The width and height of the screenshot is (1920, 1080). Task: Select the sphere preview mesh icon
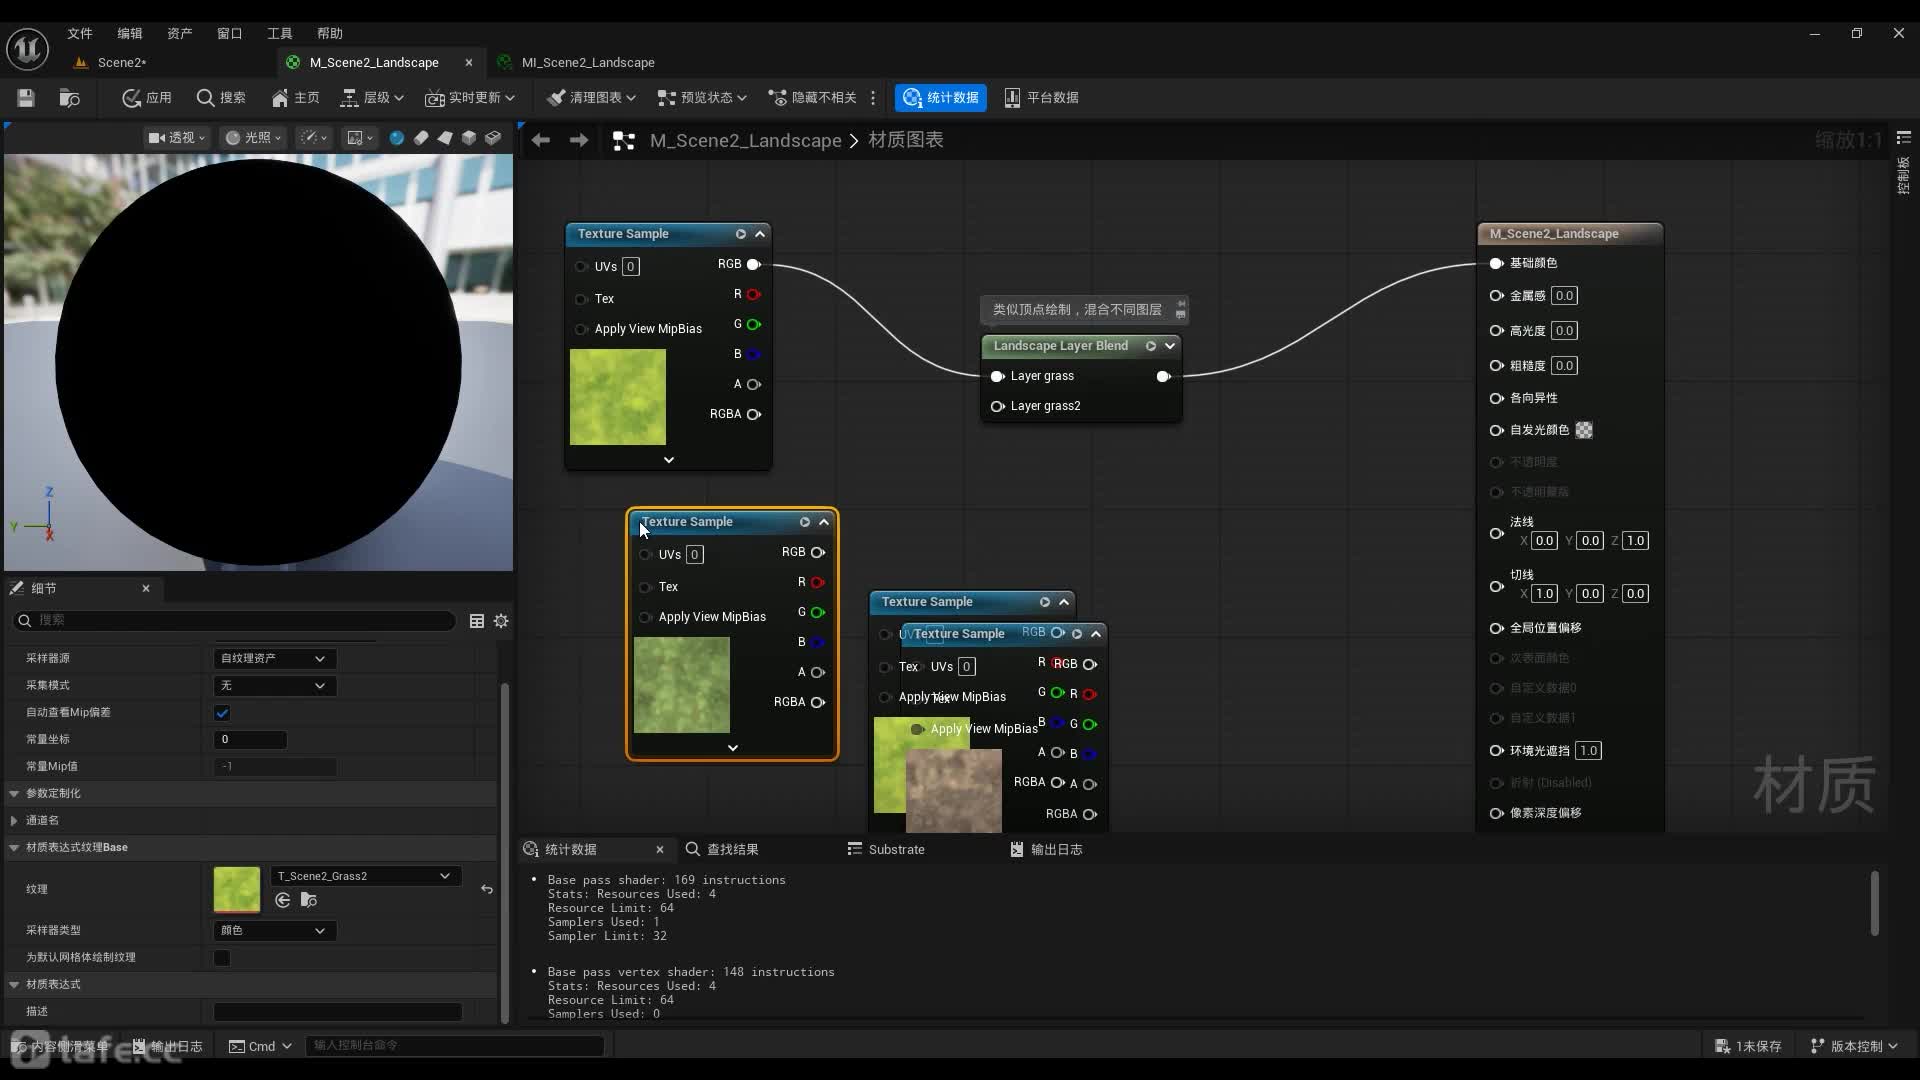click(396, 138)
